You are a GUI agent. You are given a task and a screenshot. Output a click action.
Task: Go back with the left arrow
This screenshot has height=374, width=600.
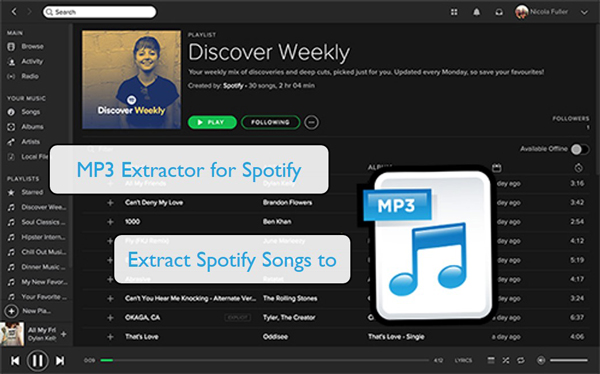14,12
